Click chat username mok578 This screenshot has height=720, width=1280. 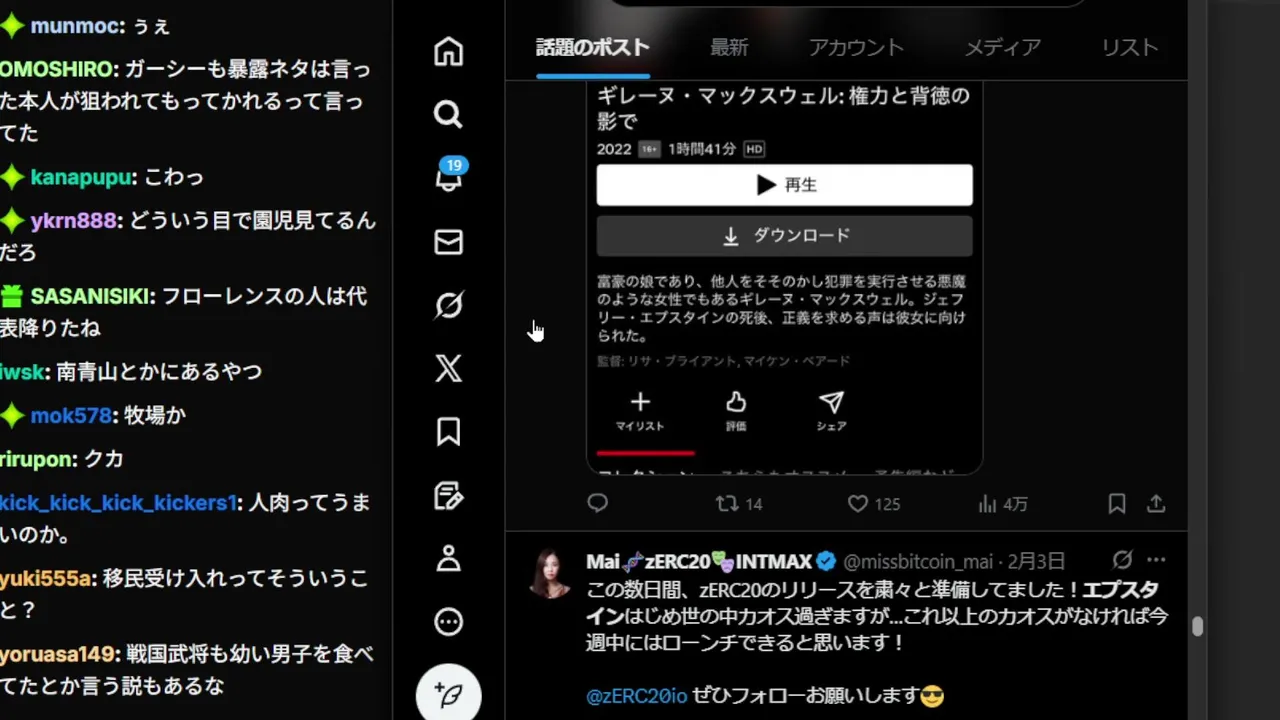pos(70,415)
